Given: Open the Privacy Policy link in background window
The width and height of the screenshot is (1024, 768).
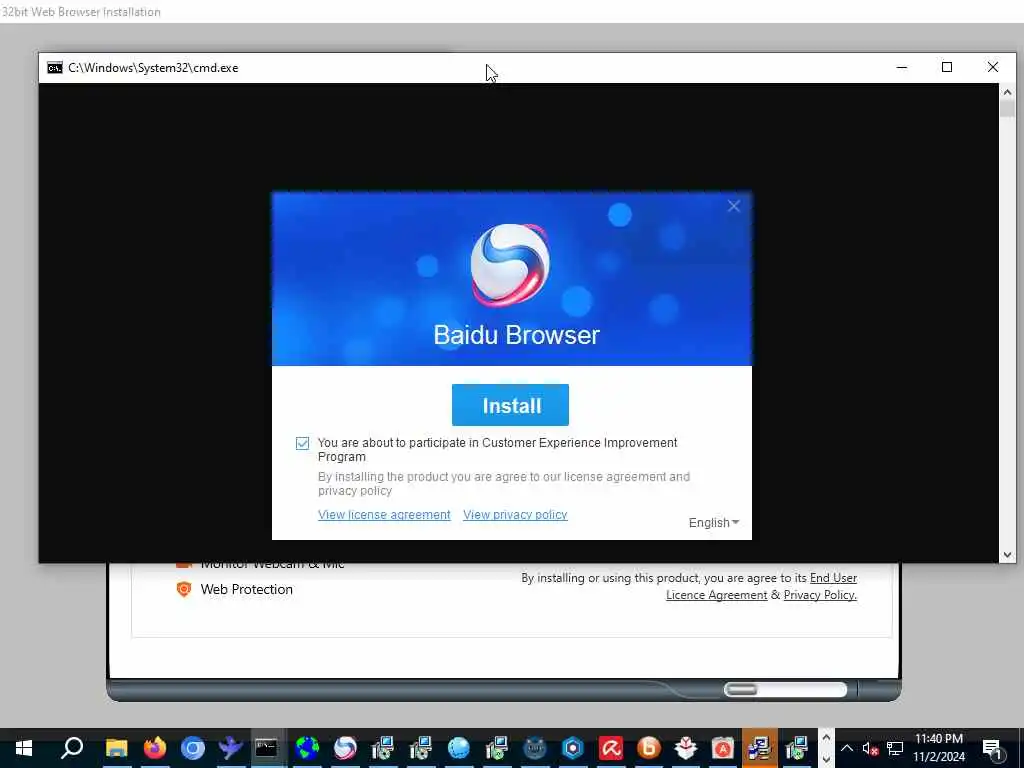Looking at the screenshot, I should [820, 595].
